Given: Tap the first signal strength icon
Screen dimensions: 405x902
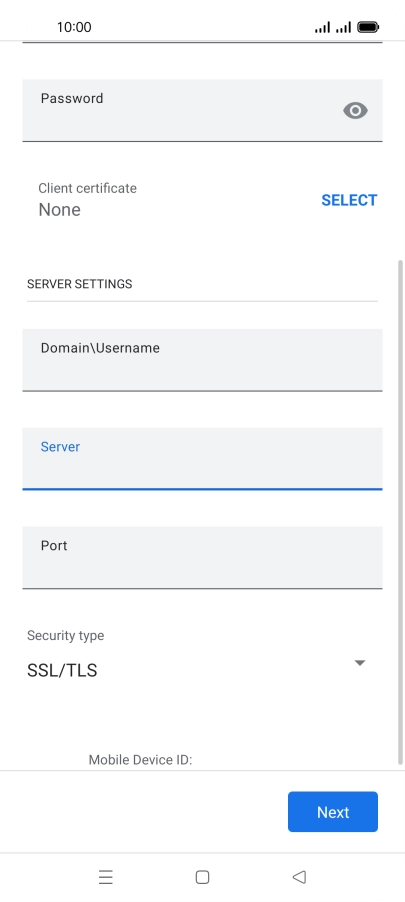Looking at the screenshot, I should (x=323, y=27).
